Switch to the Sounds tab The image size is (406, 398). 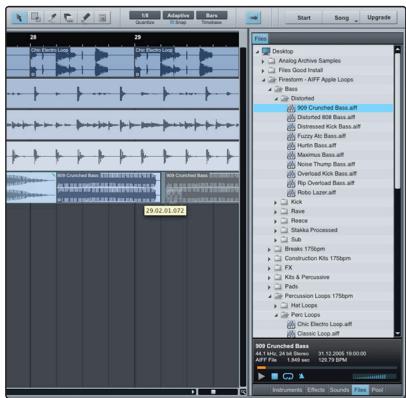coord(339,390)
